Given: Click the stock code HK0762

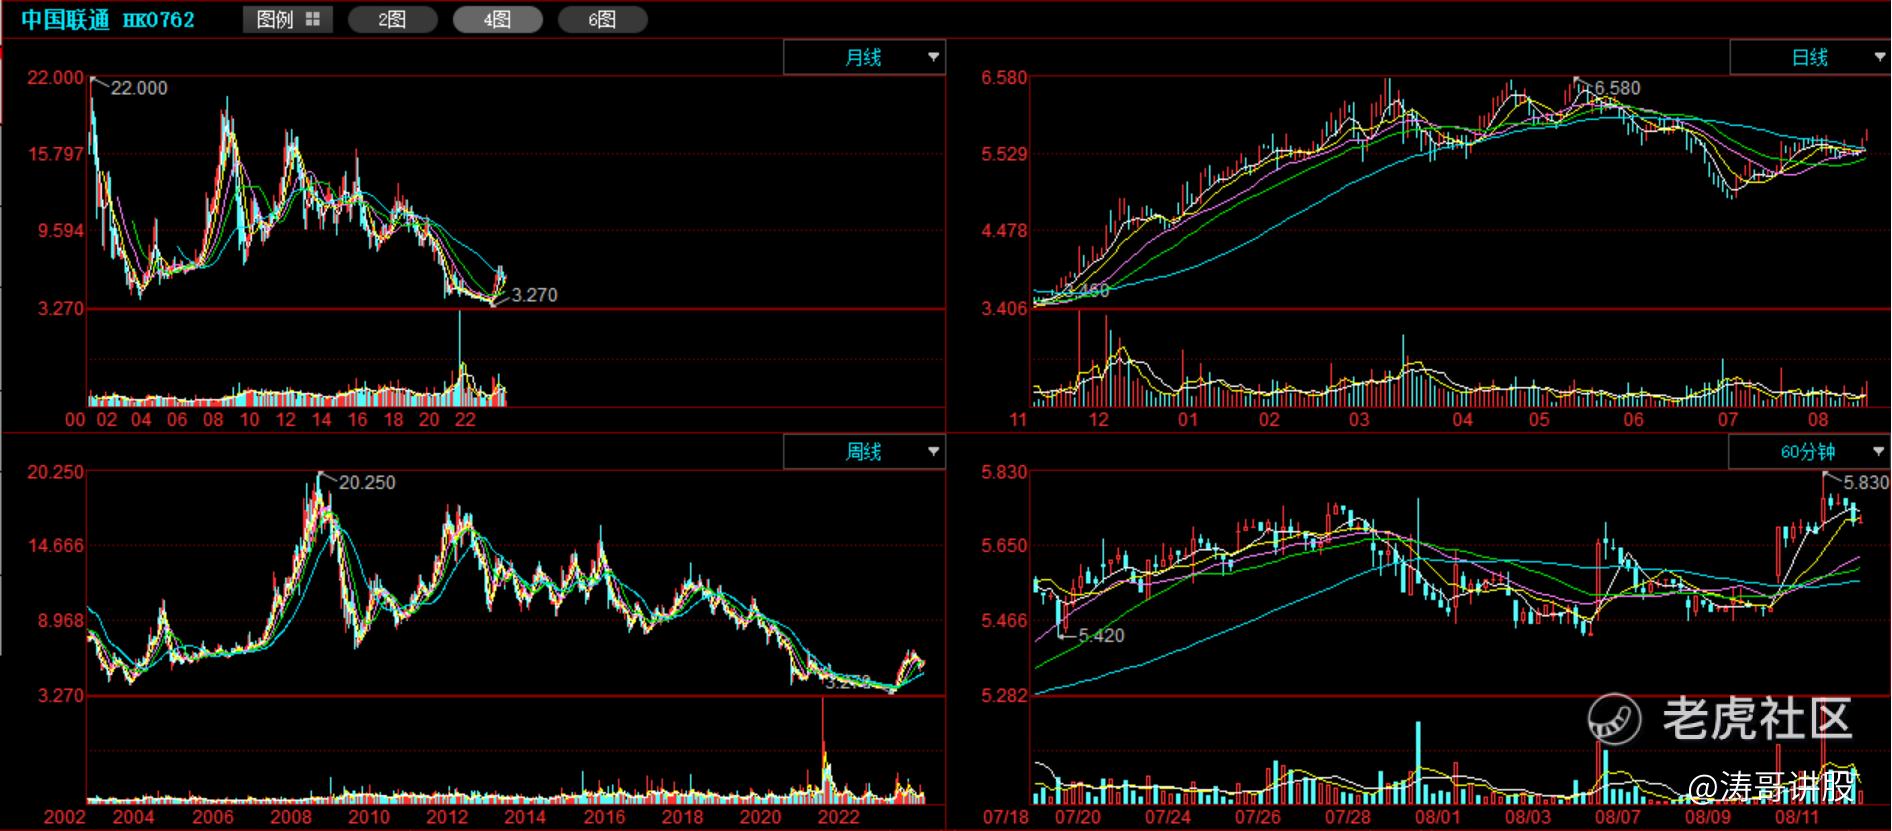Looking at the screenshot, I should pos(159,20).
